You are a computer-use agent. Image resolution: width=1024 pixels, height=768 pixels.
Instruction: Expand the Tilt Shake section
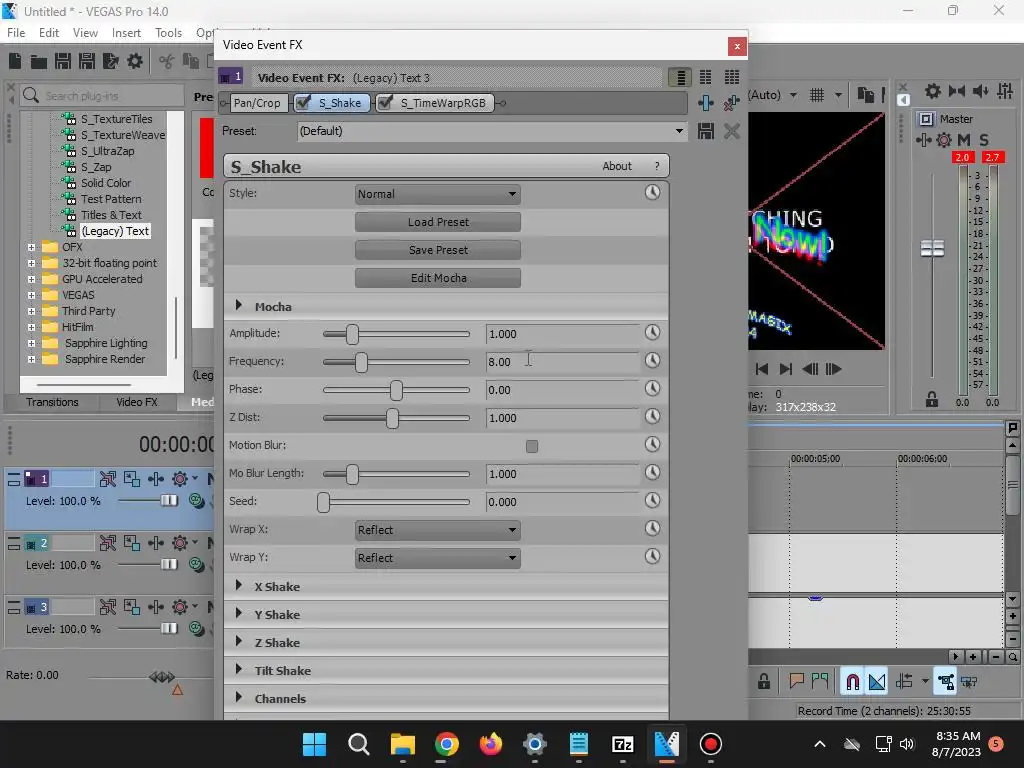(x=238, y=669)
